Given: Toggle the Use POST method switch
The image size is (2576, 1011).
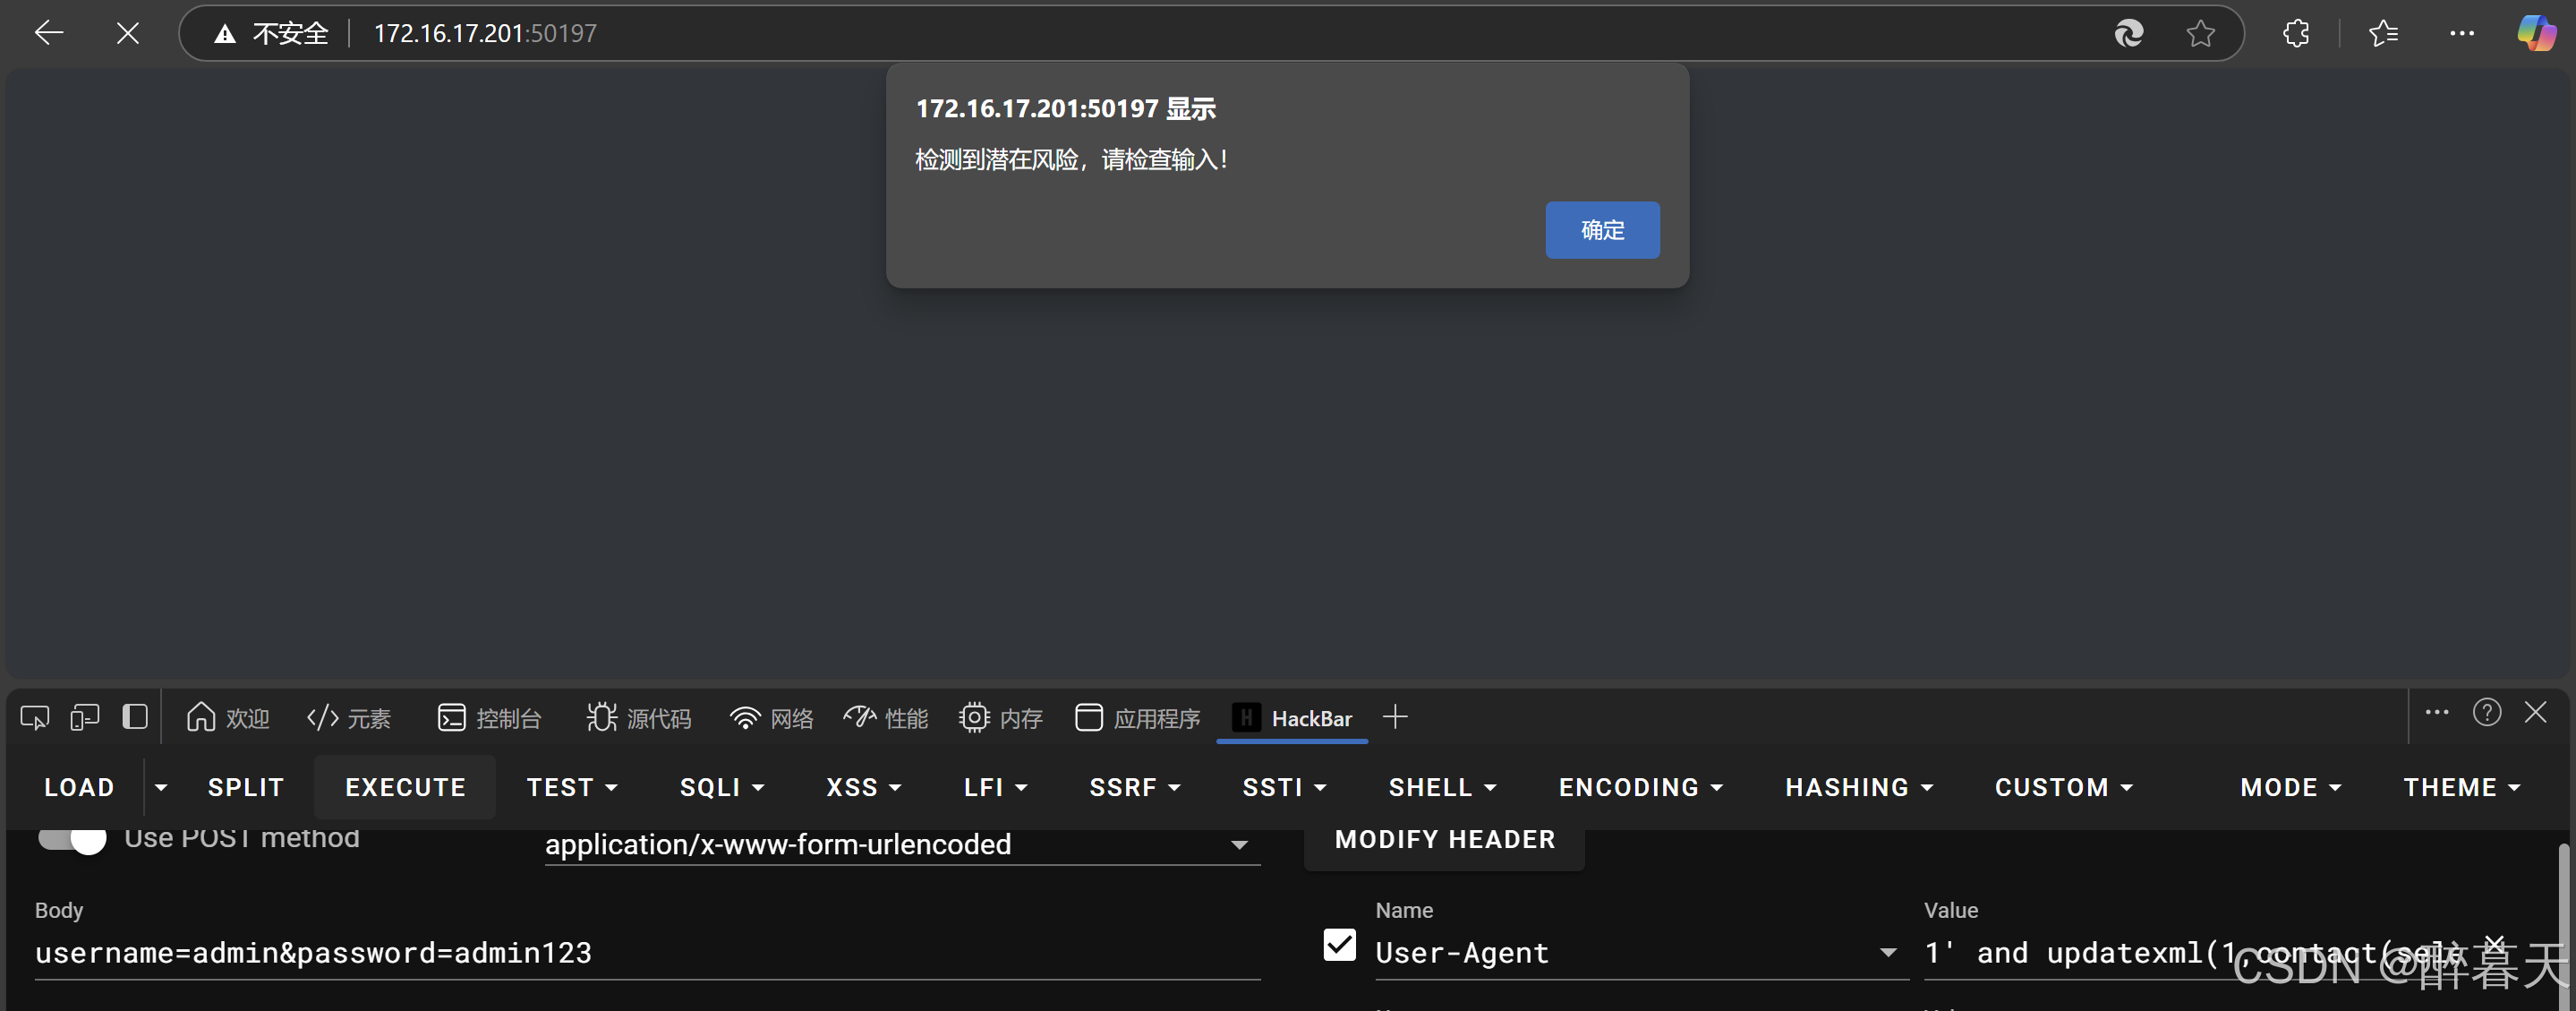Looking at the screenshot, I should point(73,838).
